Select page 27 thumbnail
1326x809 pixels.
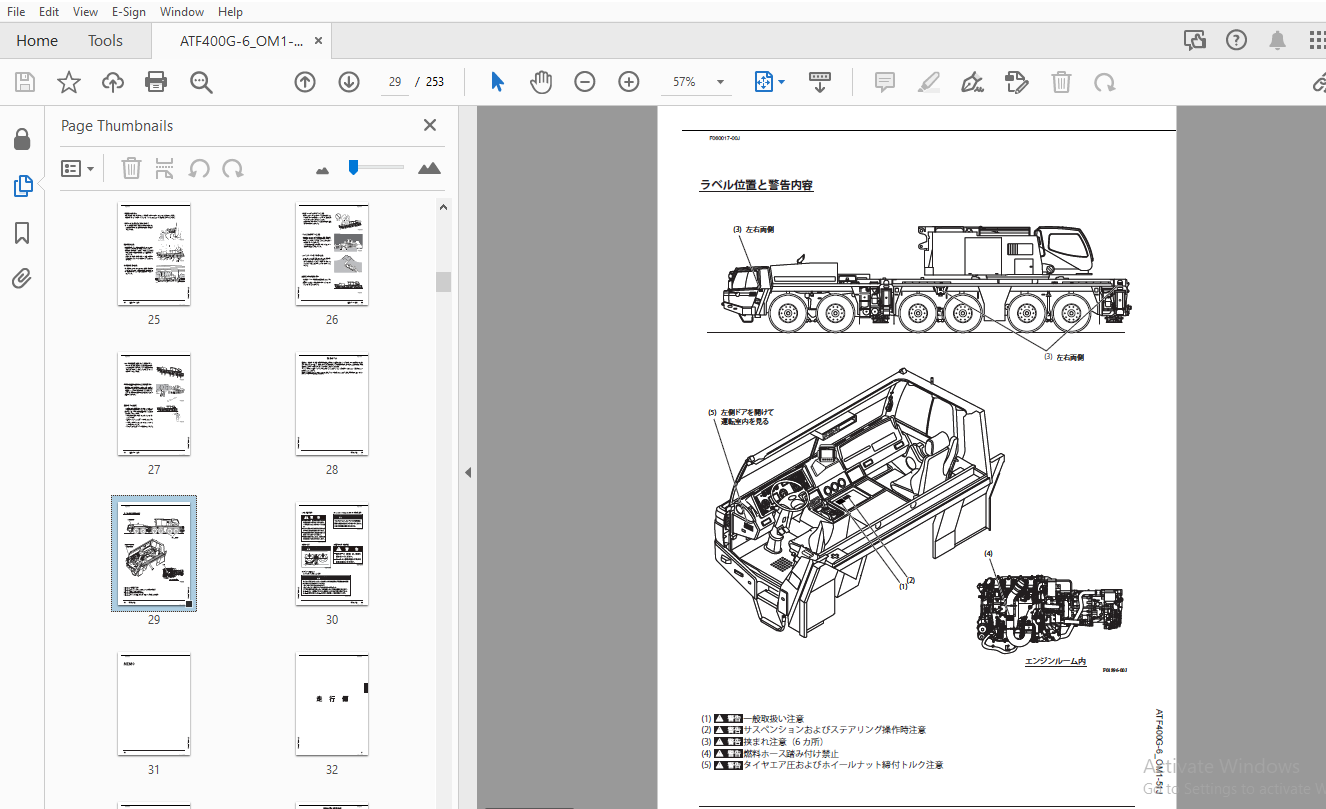[154, 404]
